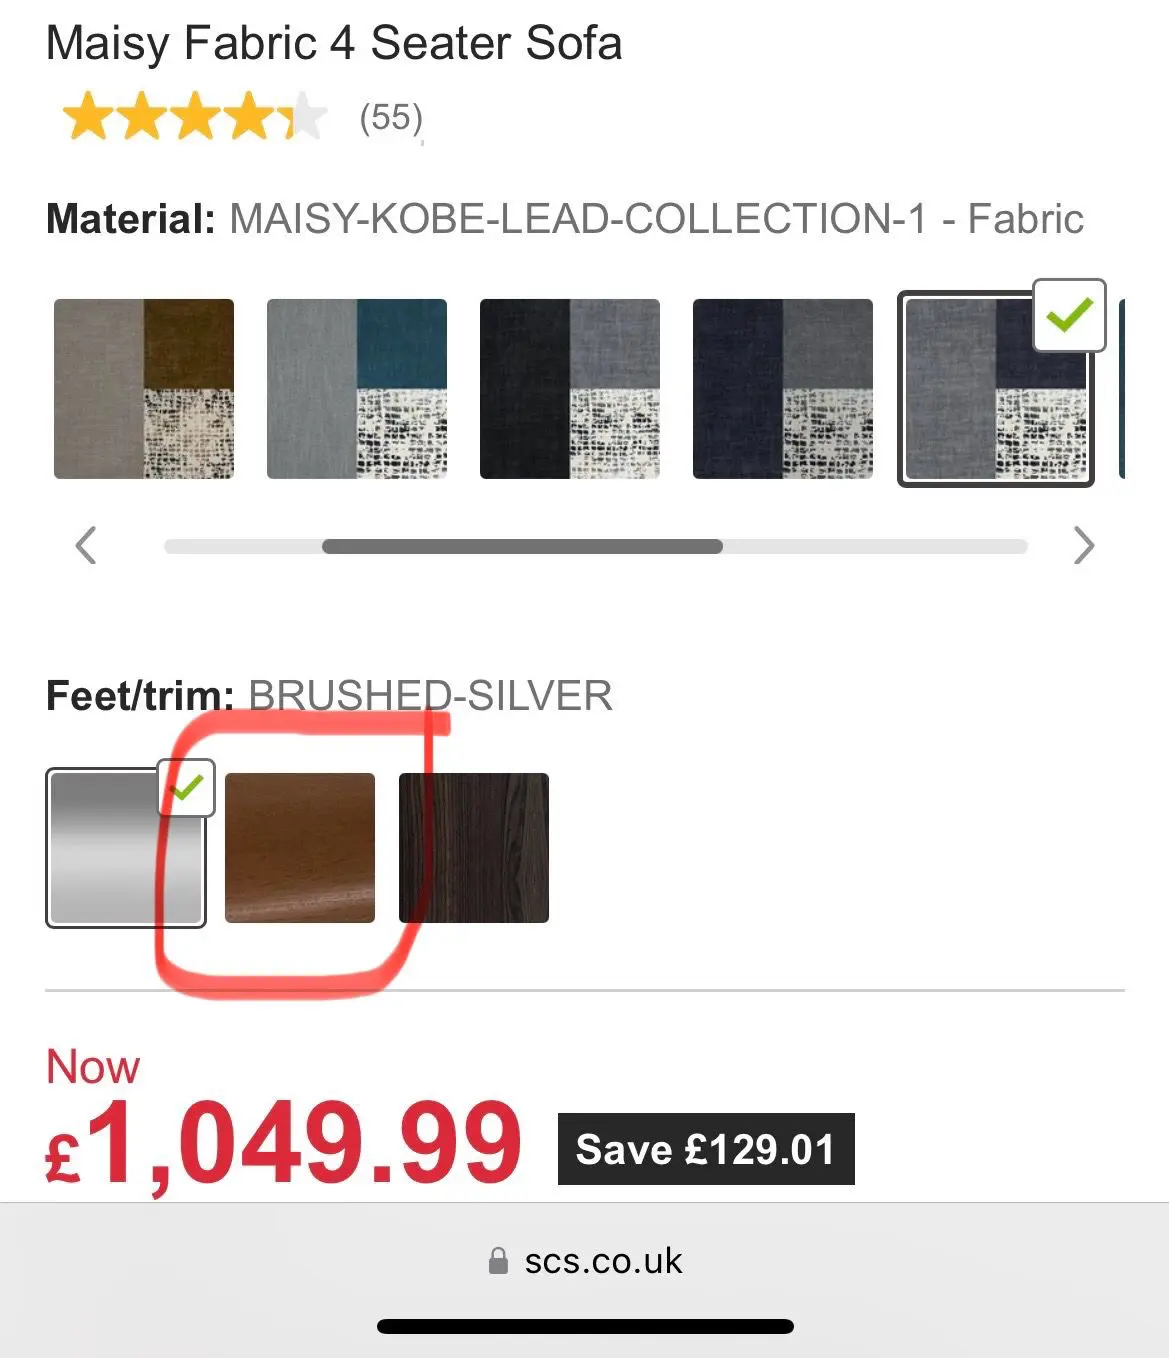Viewport: 1169px width, 1358px height.
Task: Choose the grey and teal fabric swatch
Action: point(357,389)
